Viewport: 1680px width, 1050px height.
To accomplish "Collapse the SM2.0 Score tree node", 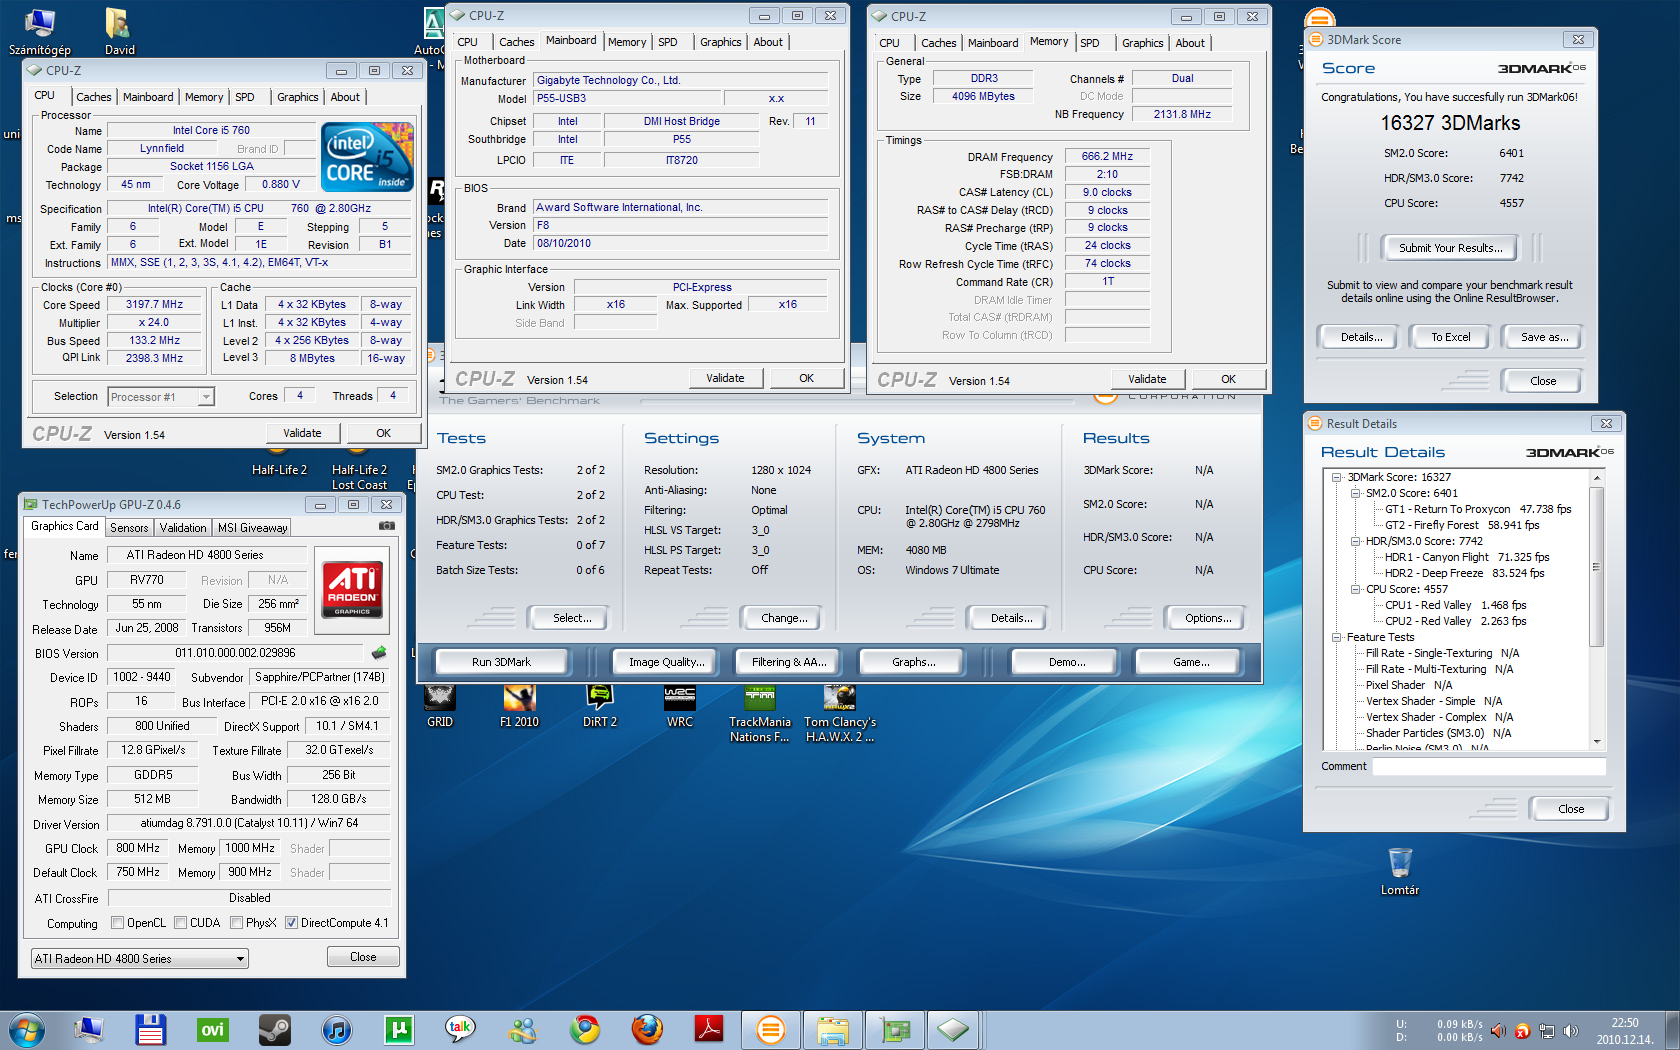I will click(1356, 493).
